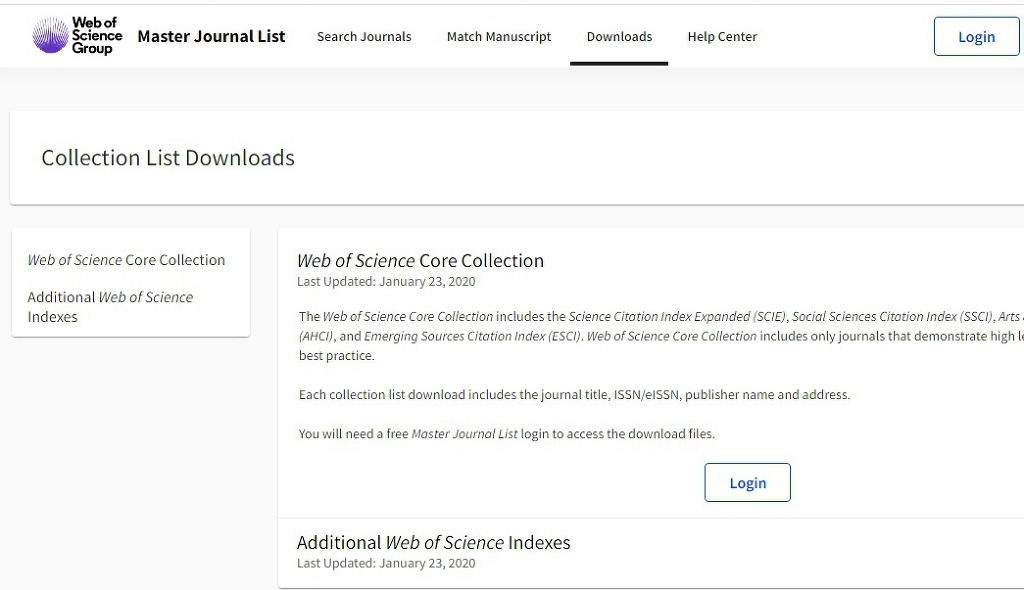Viewport: 1024px width, 590px height.
Task: Click the Collection List Downloads page heading
Action: pos(168,158)
